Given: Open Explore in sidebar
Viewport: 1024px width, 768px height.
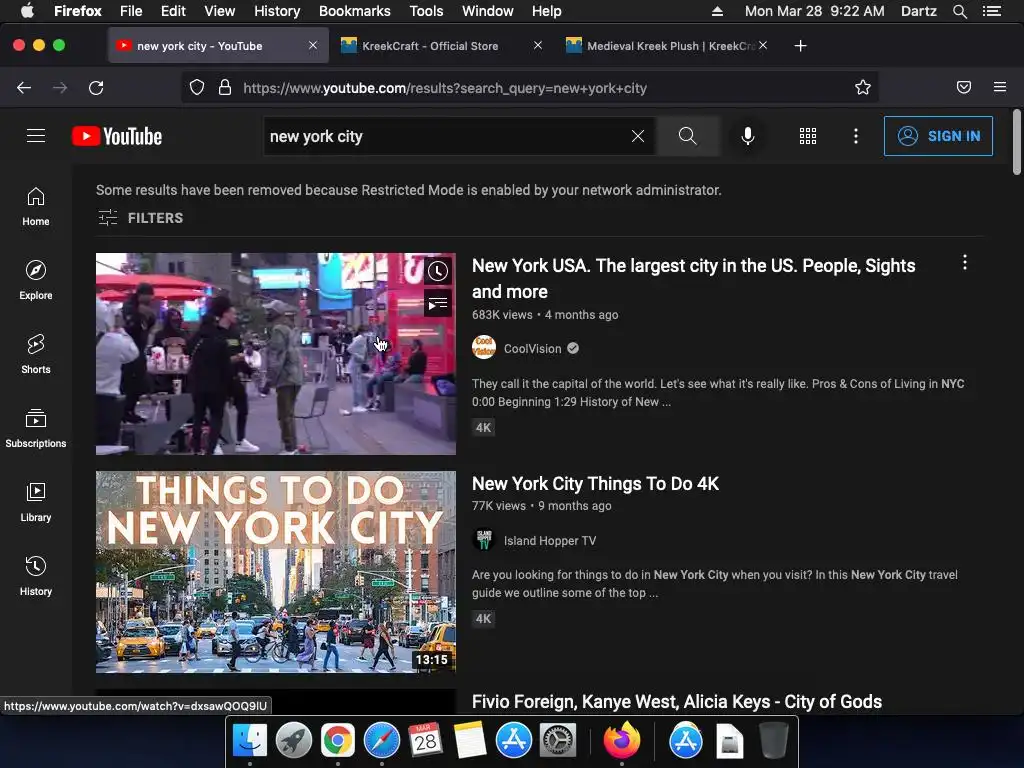Looking at the screenshot, I should coord(36,281).
